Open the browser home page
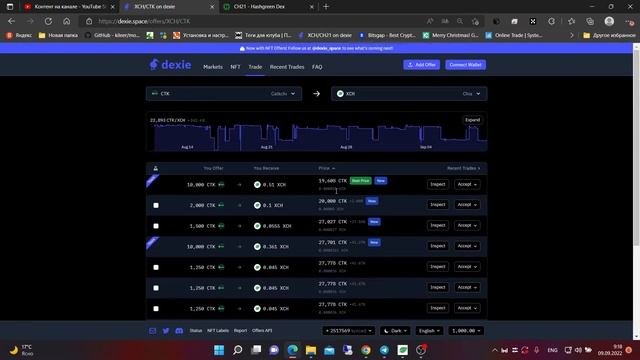This screenshot has width=640, height=360. click(67, 21)
